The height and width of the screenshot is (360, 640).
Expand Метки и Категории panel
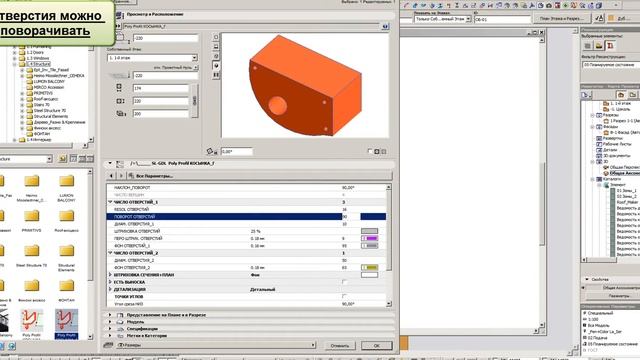tap(110, 336)
